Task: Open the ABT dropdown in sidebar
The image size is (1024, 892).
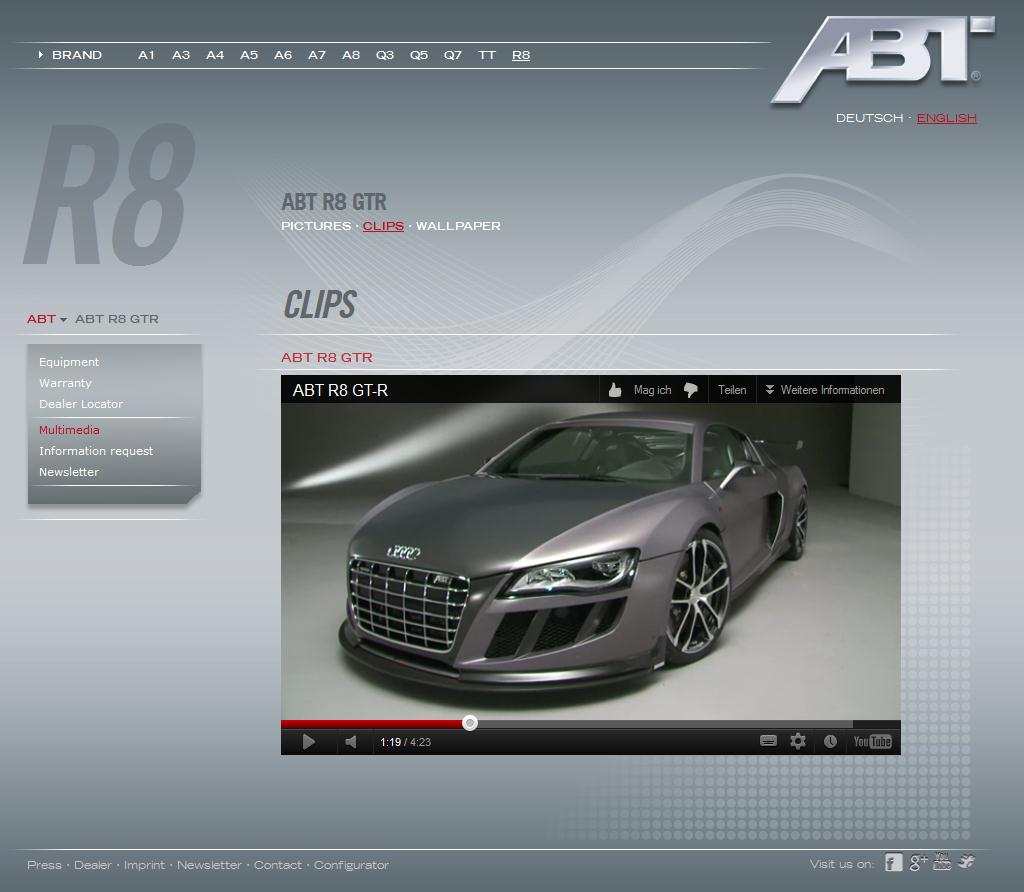Action: coord(47,319)
